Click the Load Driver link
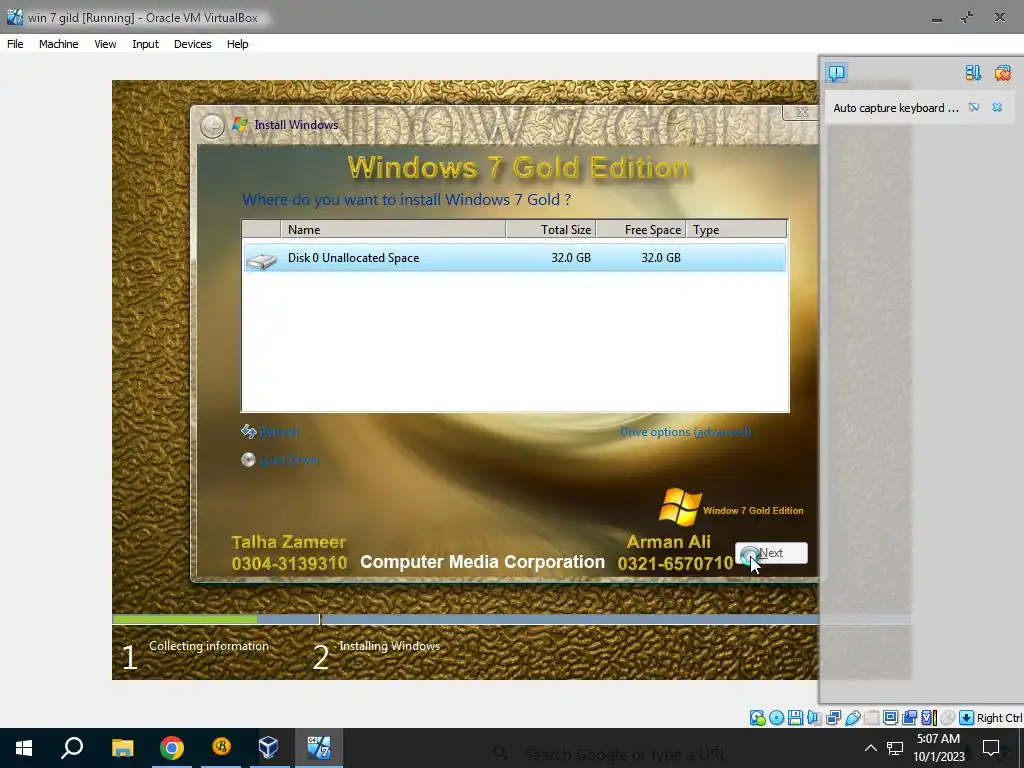The width and height of the screenshot is (1024, 768). click(x=289, y=460)
